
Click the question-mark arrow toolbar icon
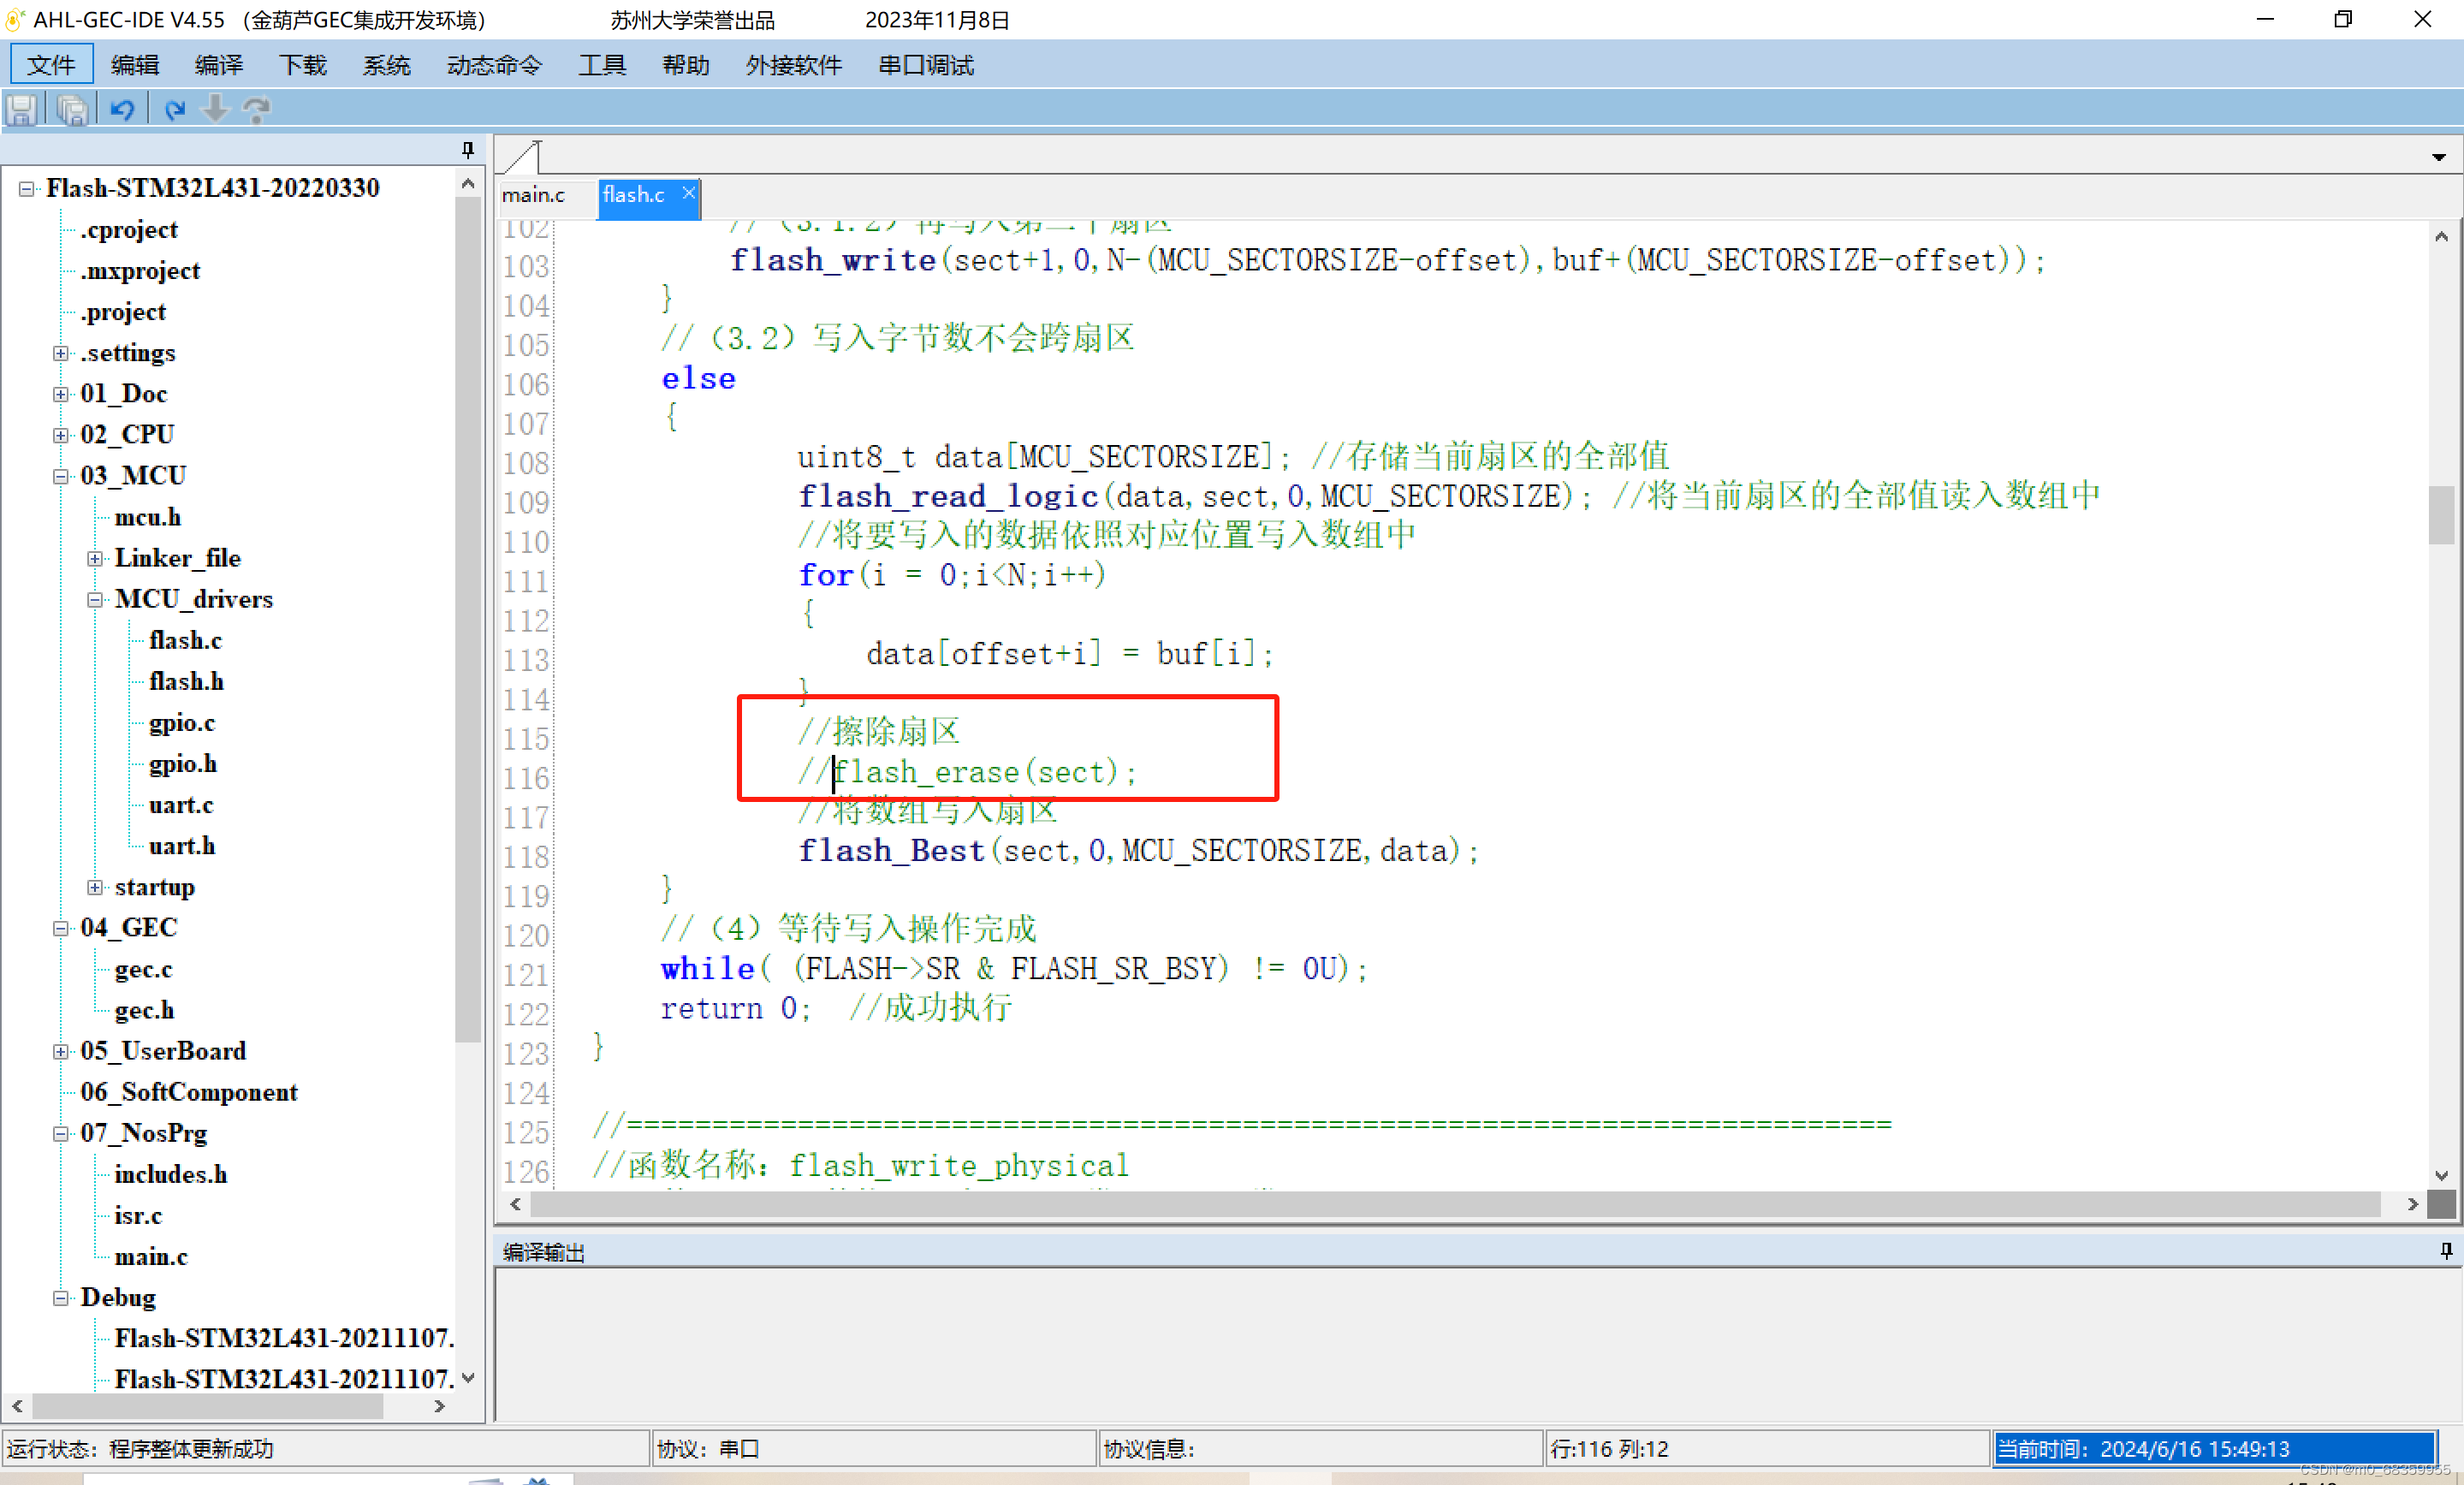coord(258,109)
